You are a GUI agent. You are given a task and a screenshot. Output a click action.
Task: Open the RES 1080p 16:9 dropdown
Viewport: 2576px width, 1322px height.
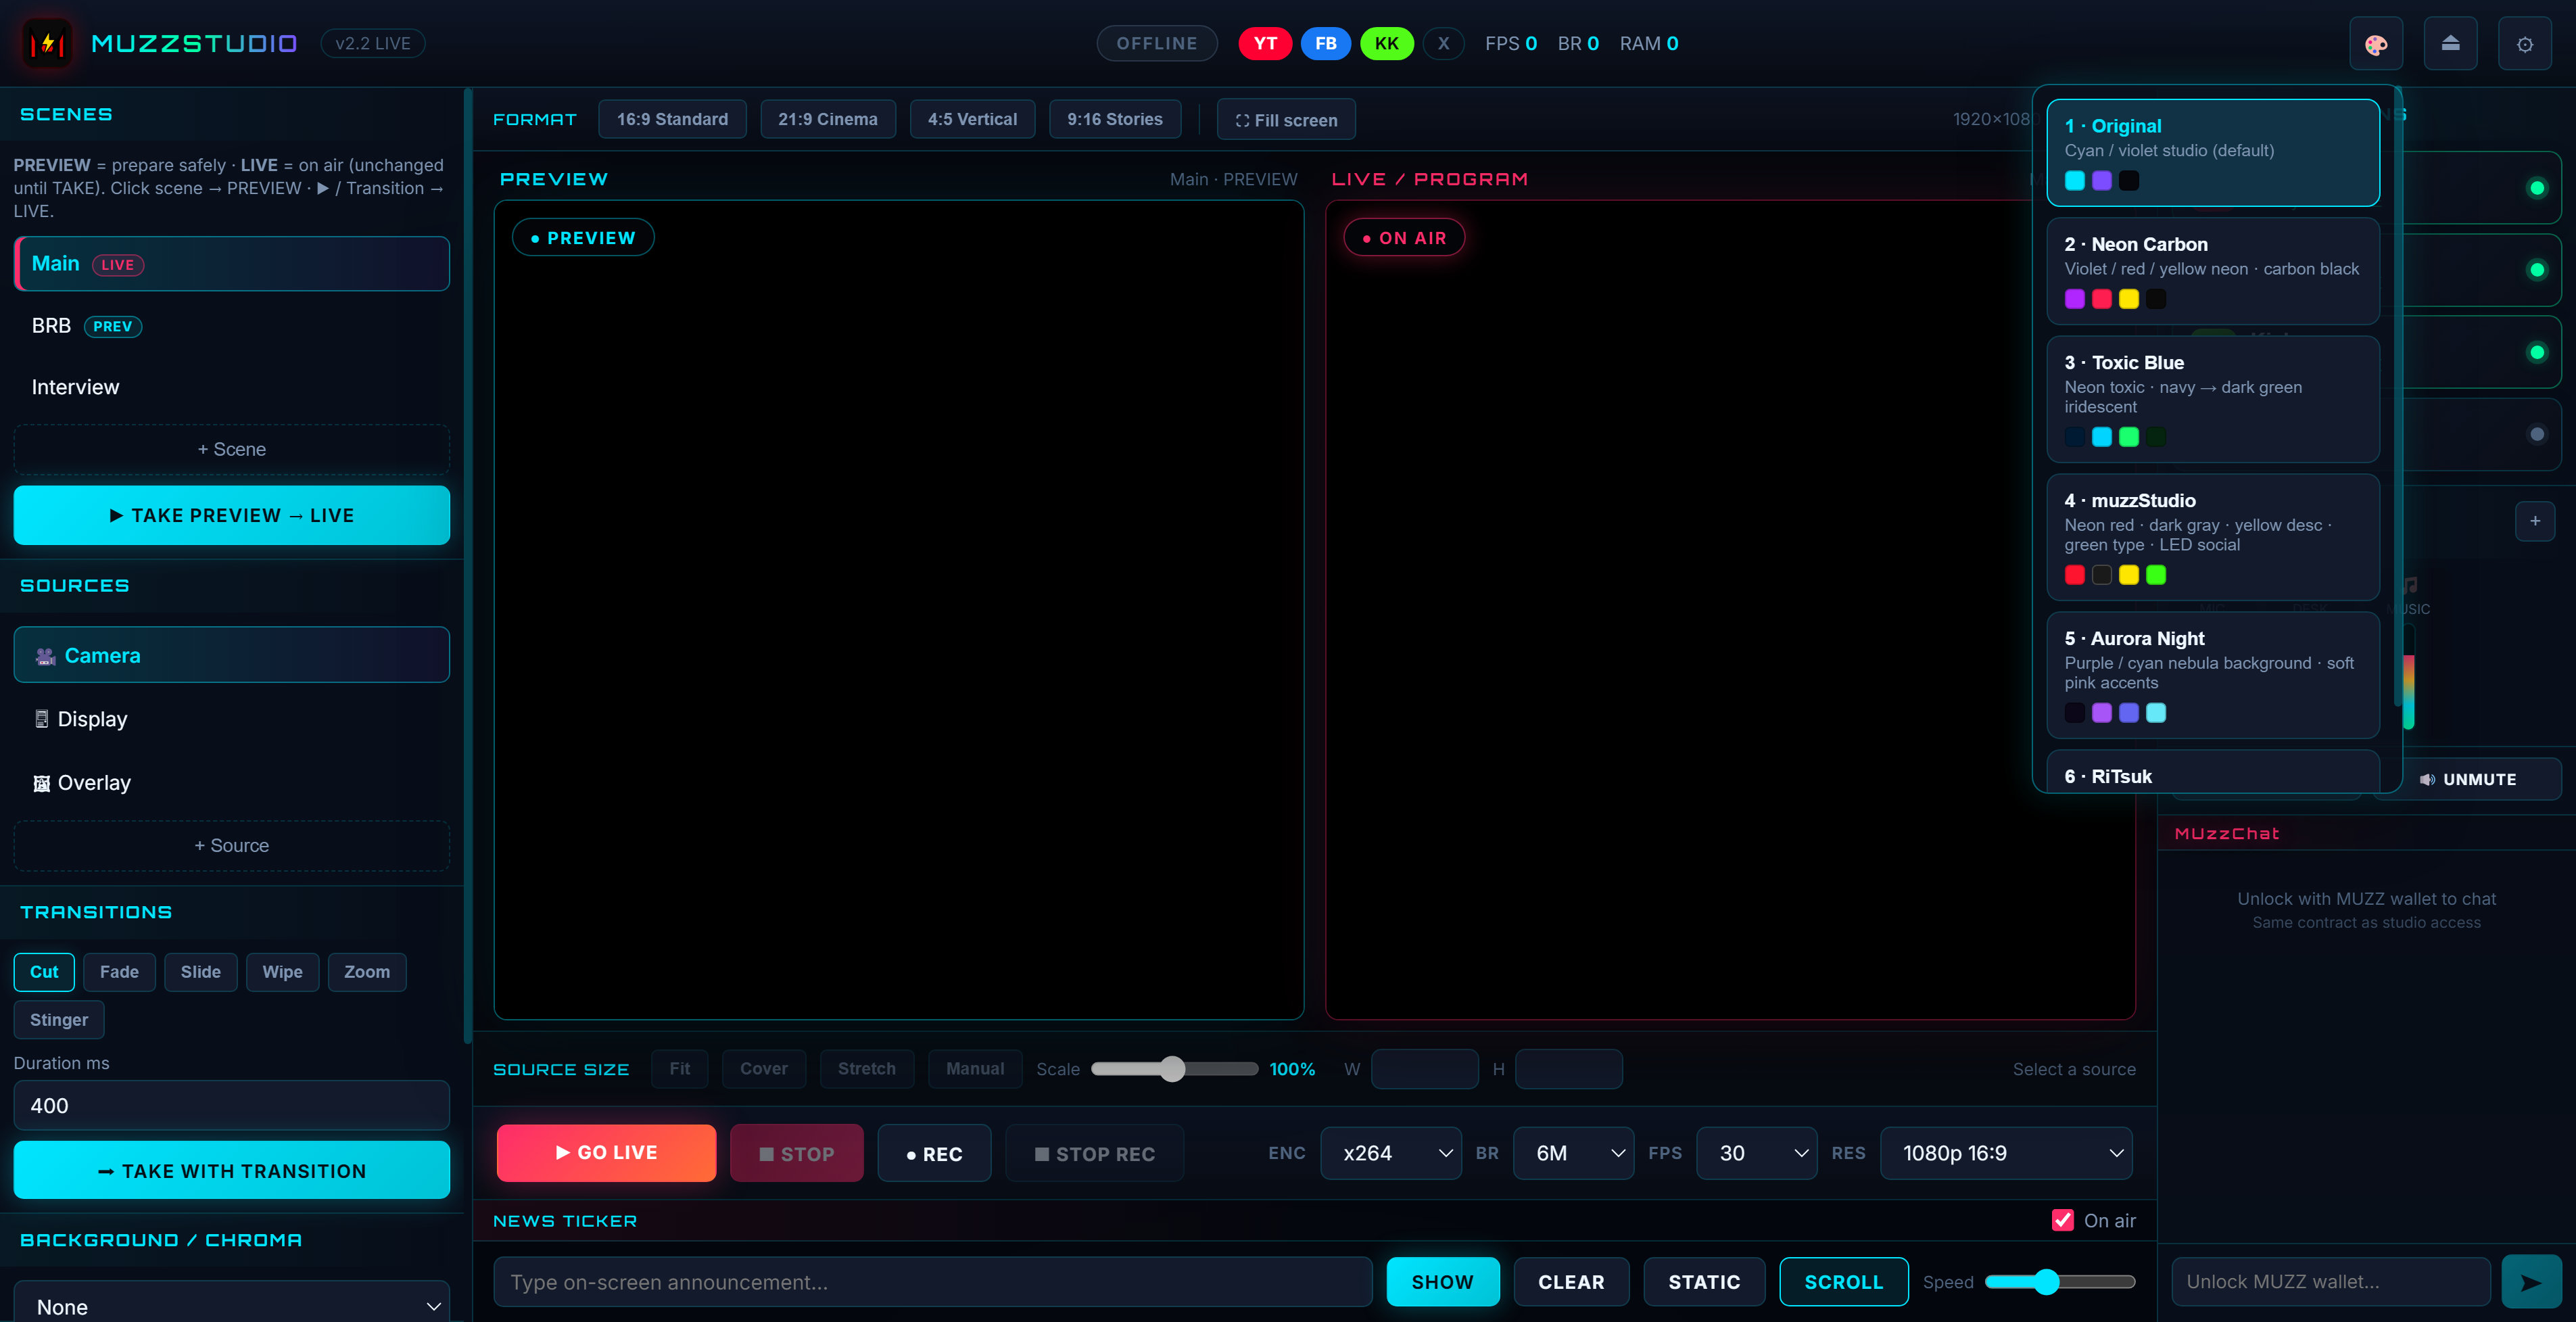coord(2006,1153)
